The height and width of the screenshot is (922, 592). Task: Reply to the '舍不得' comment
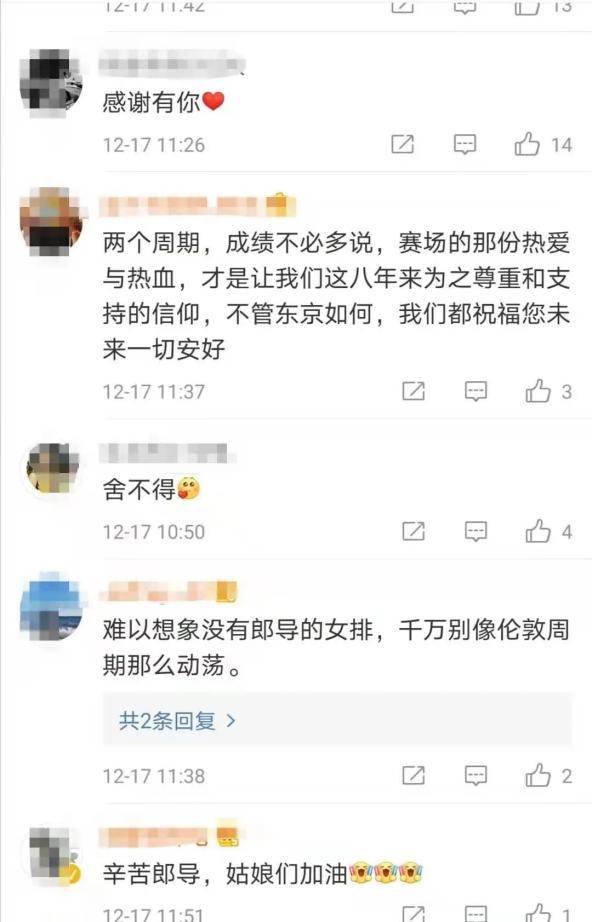pyautogui.click(x=476, y=532)
